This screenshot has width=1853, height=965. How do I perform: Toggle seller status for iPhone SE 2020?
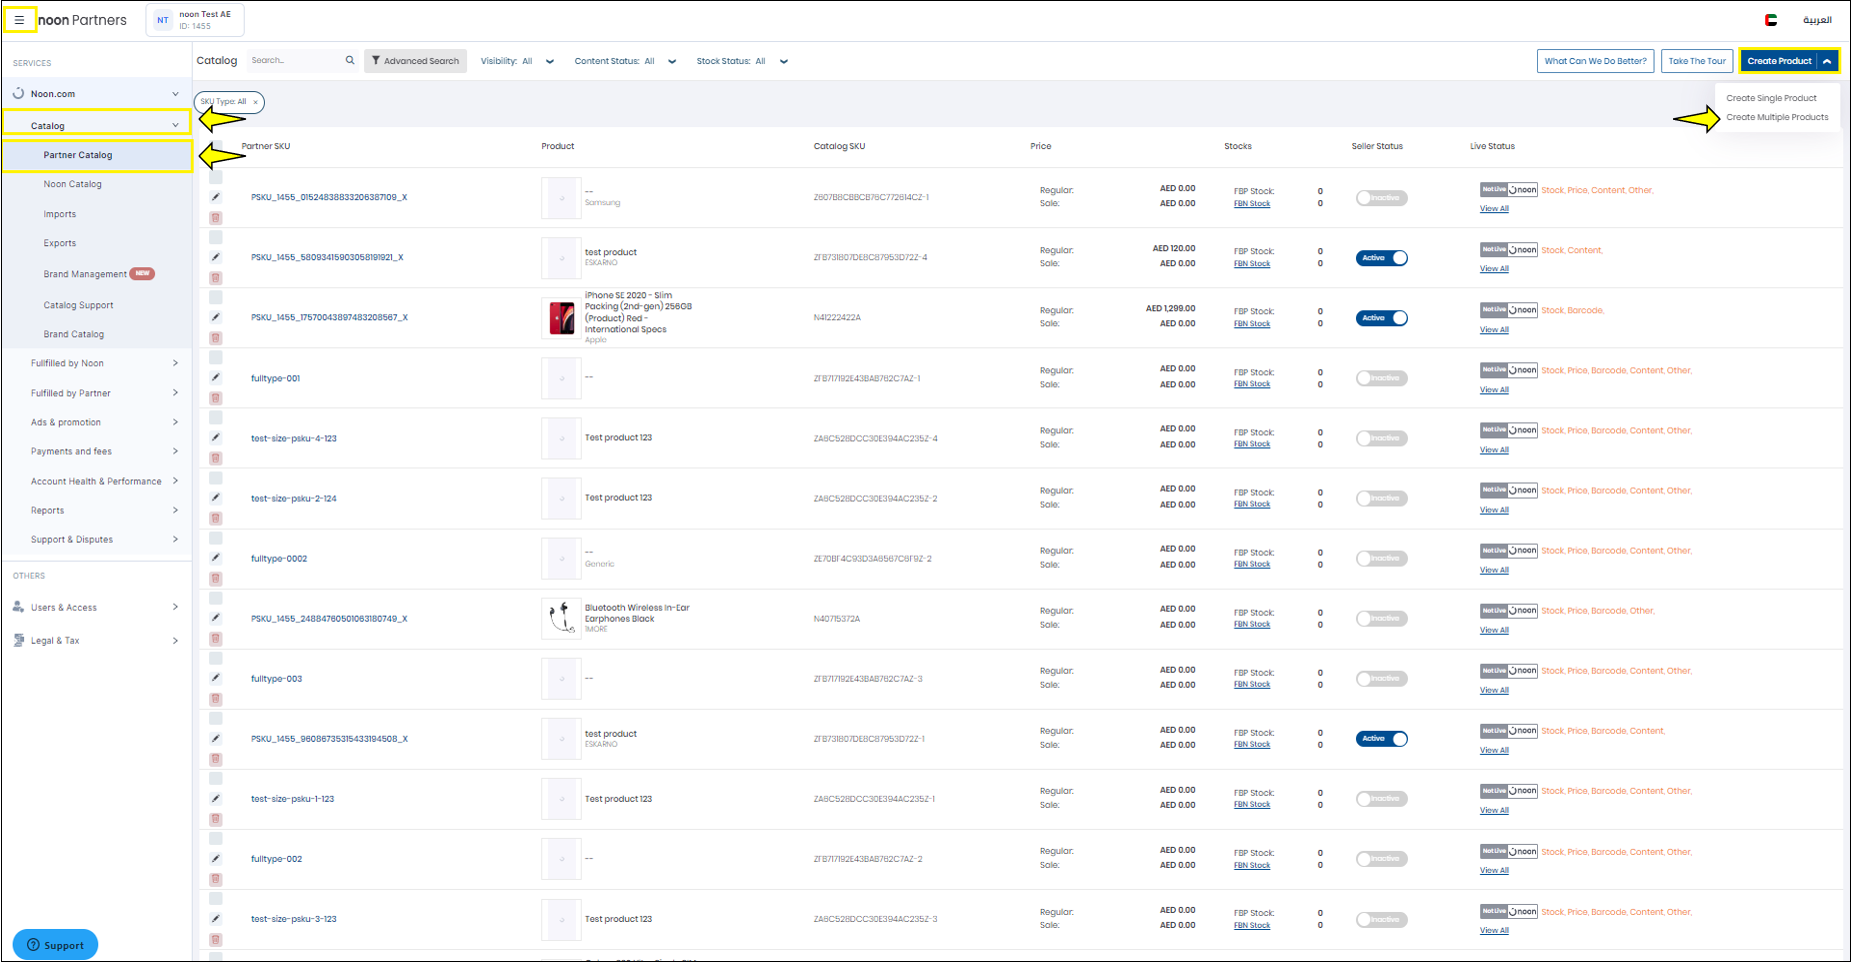pyautogui.click(x=1381, y=318)
